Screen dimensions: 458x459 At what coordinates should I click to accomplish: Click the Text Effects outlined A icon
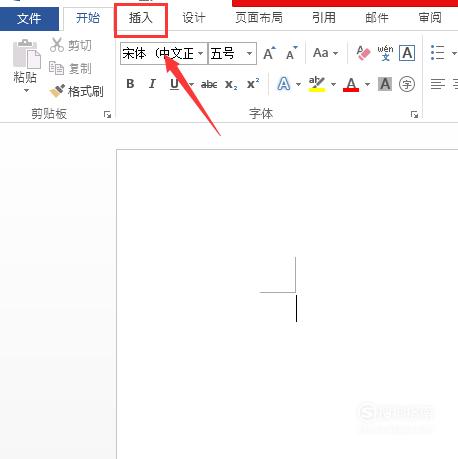pos(284,84)
